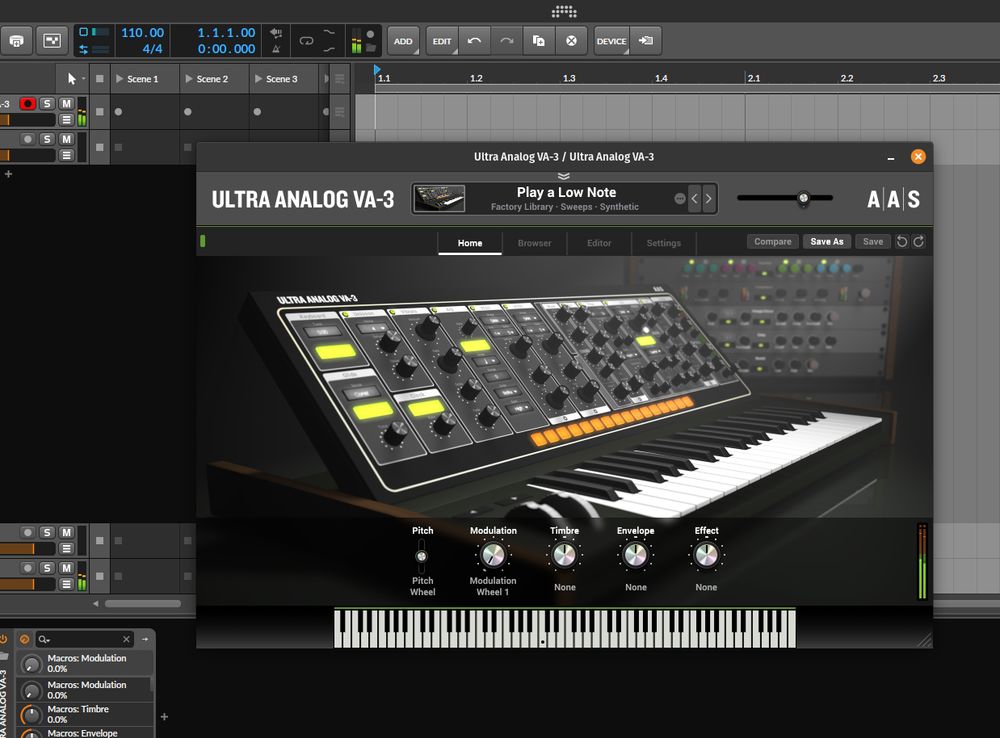Switch to the Settings tab in Ultra Analog
This screenshot has width=1000, height=738.
click(663, 243)
